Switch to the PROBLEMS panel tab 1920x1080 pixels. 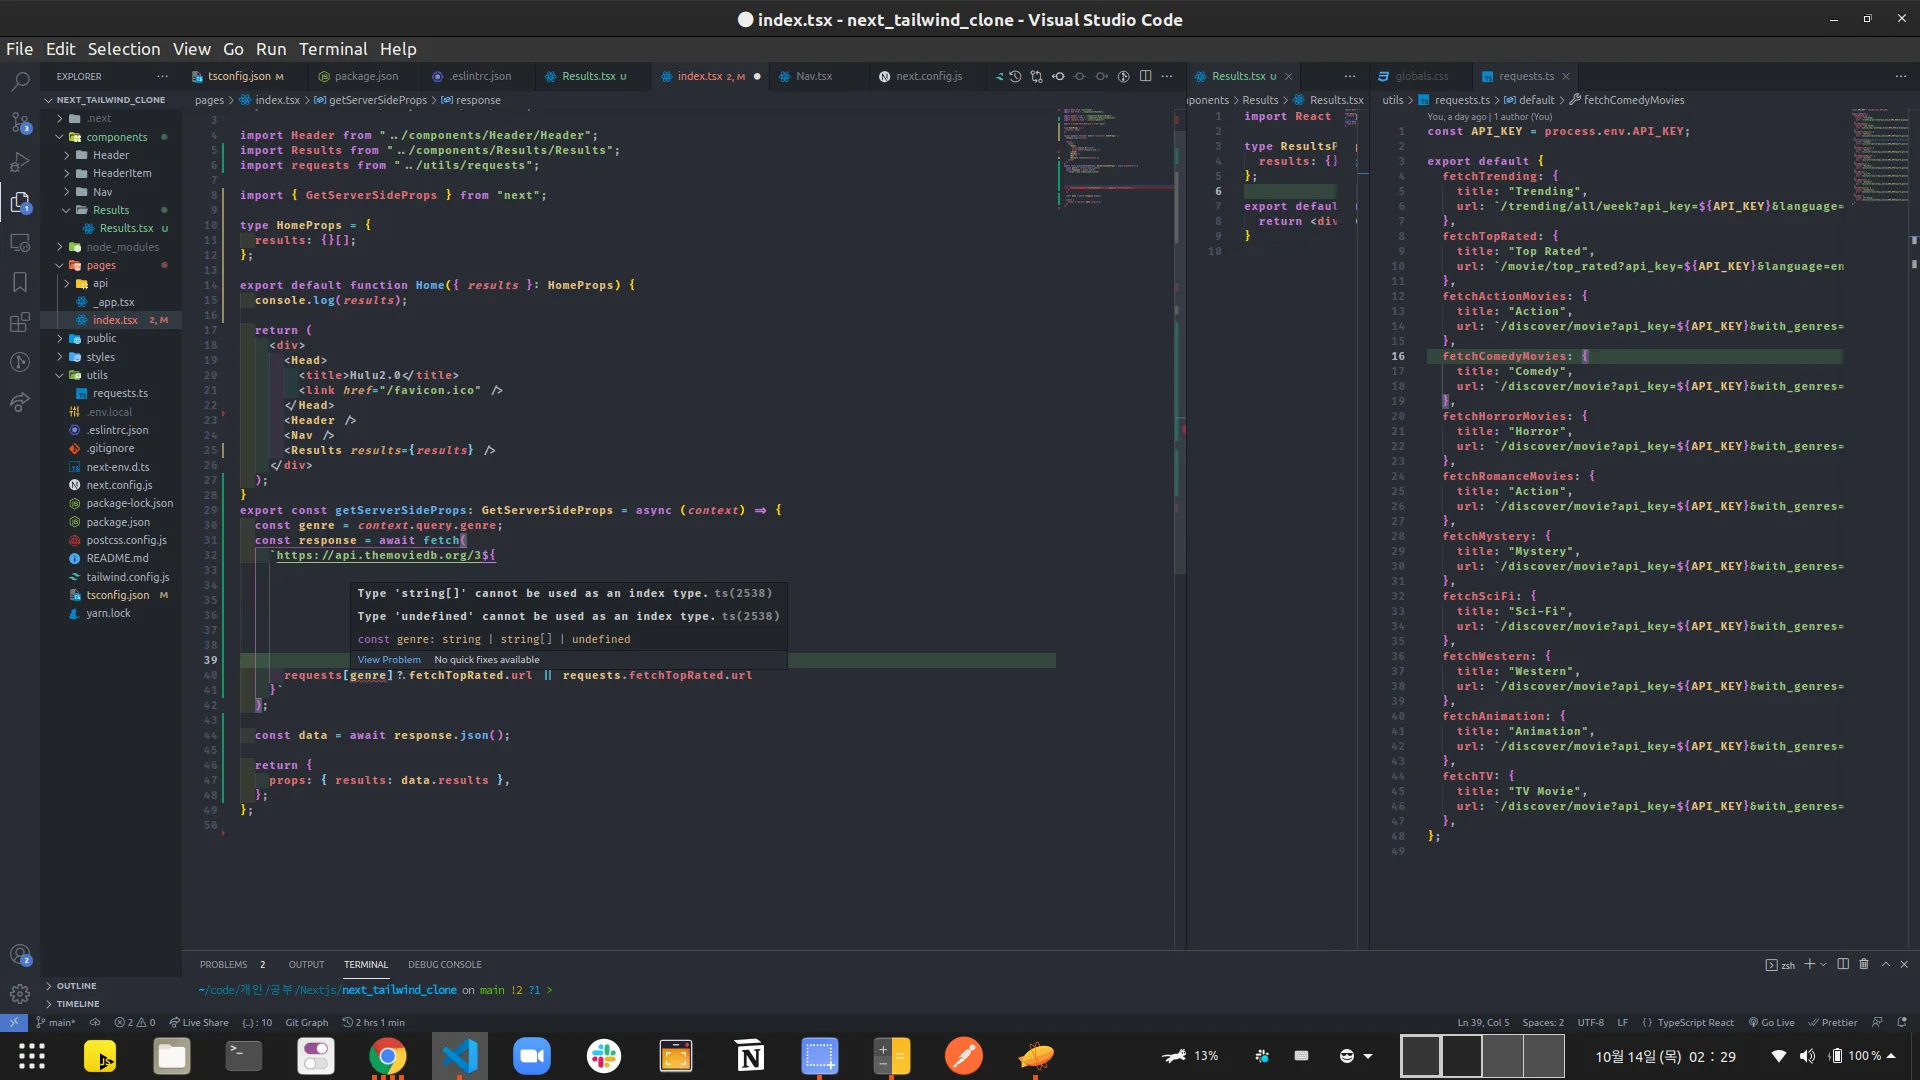(x=224, y=964)
